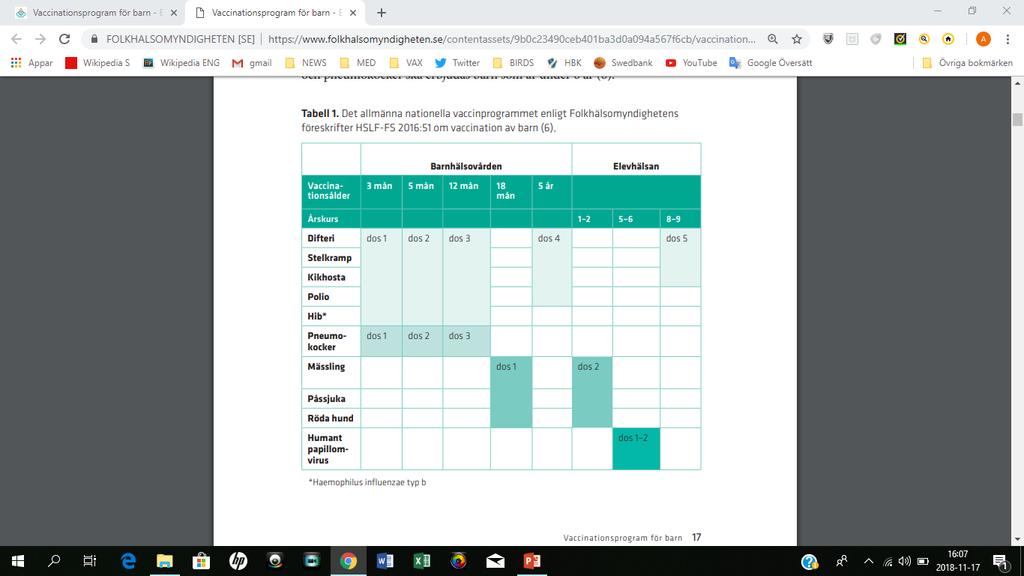The image size is (1024, 576).
Task: Click the page scrollbar thumb
Action: (1017, 120)
